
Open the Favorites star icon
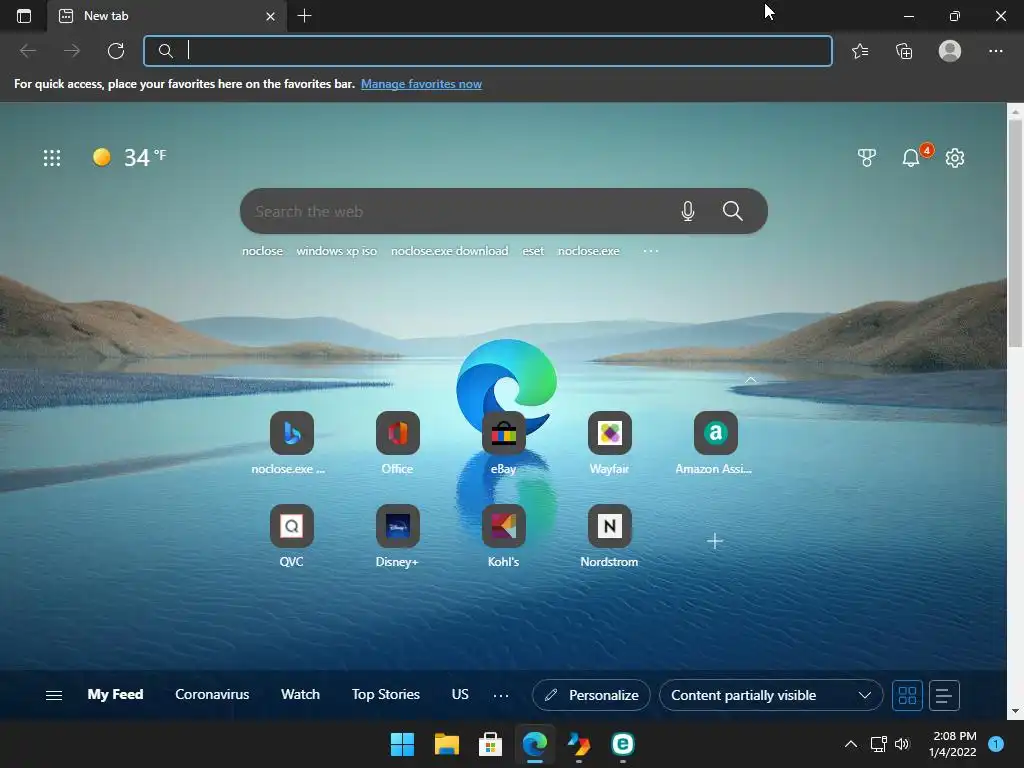click(x=860, y=51)
